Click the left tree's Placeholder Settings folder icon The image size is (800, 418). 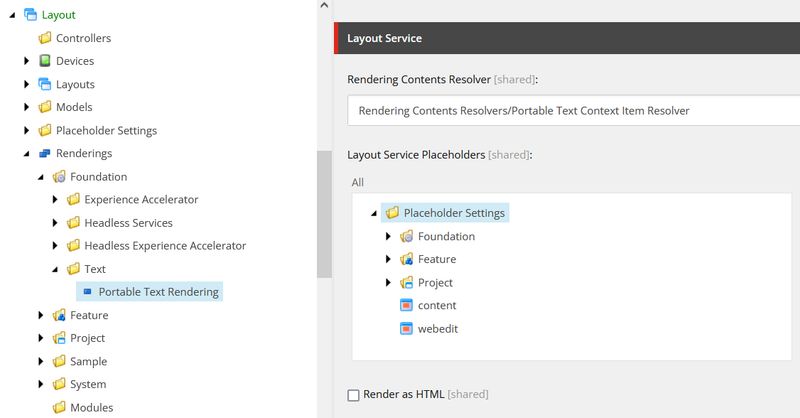pos(45,130)
